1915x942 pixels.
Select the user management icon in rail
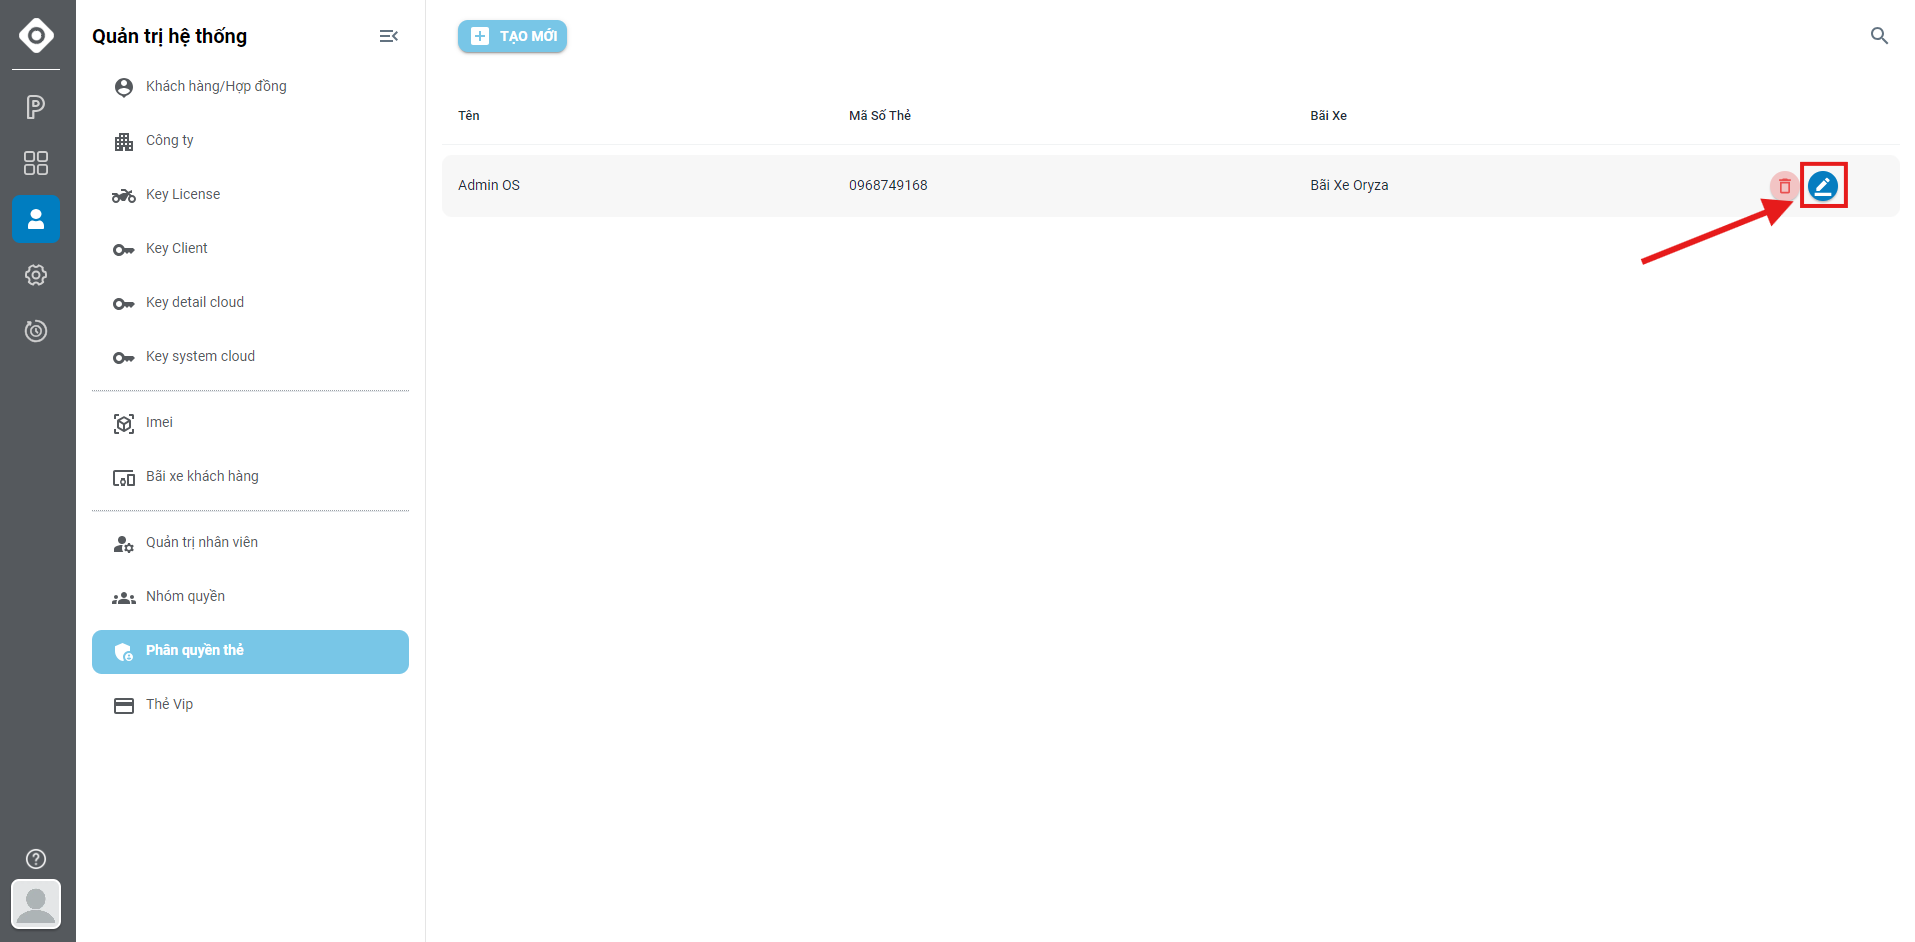pos(36,219)
